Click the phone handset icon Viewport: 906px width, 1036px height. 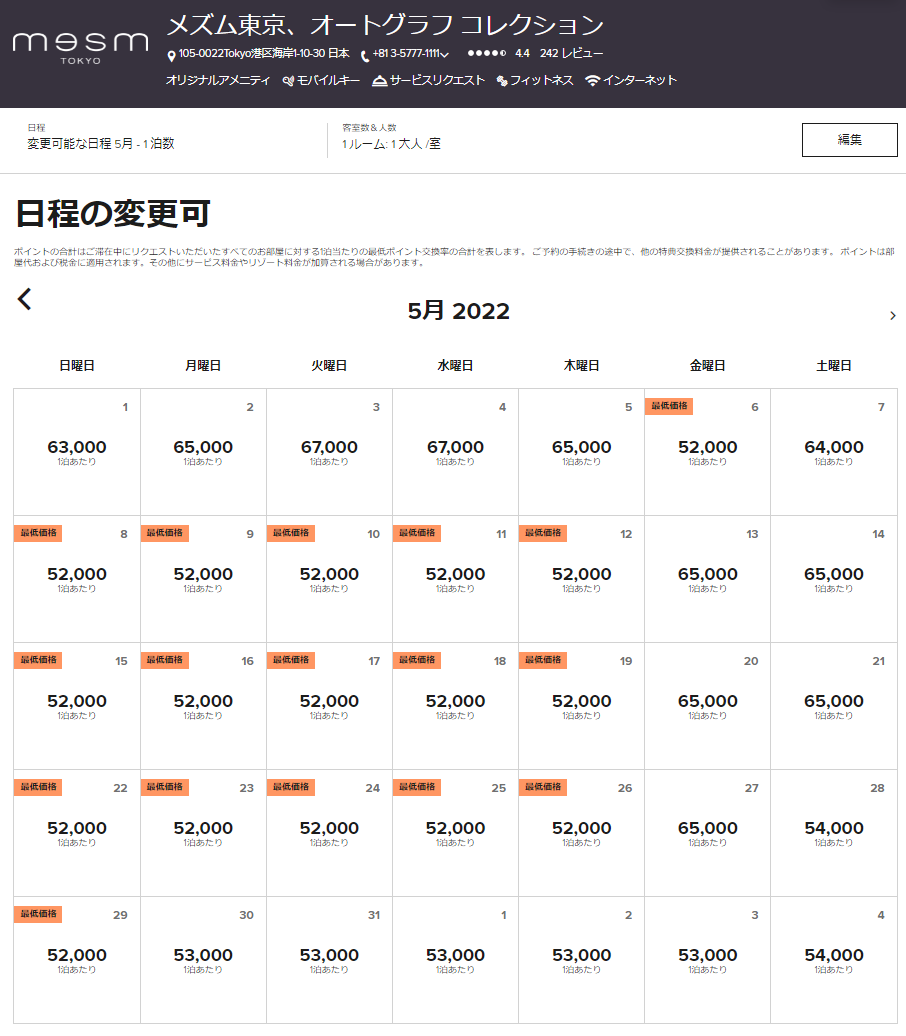[x=365, y=55]
